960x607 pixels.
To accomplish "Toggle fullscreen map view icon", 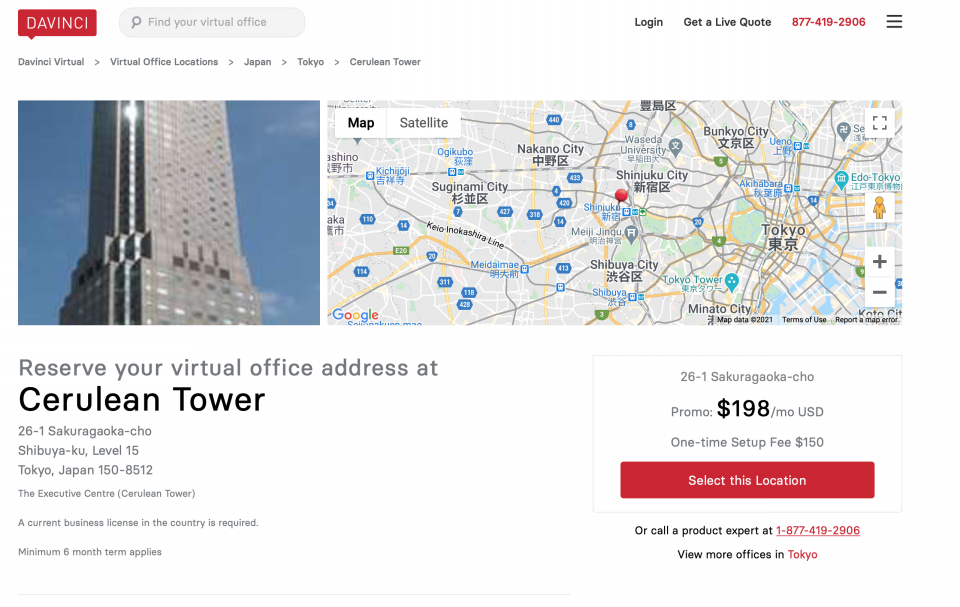I will click(x=880, y=123).
